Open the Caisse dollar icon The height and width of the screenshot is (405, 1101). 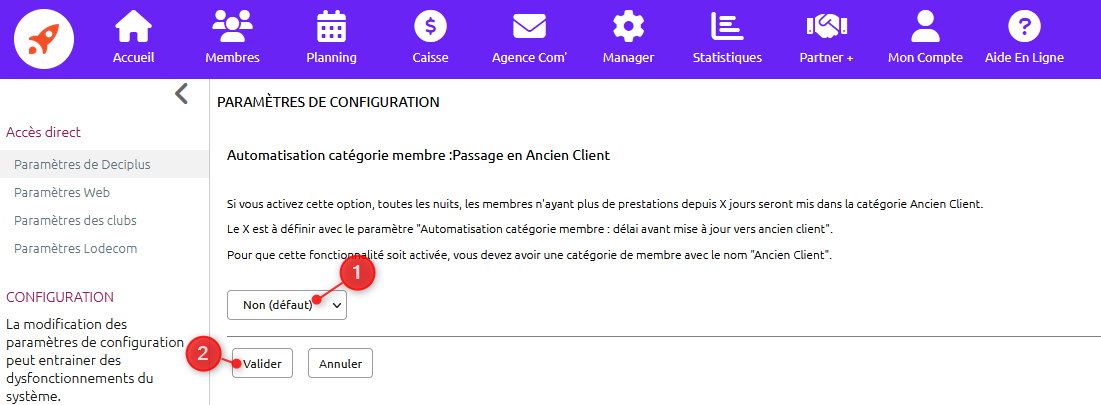pyautogui.click(x=430, y=27)
